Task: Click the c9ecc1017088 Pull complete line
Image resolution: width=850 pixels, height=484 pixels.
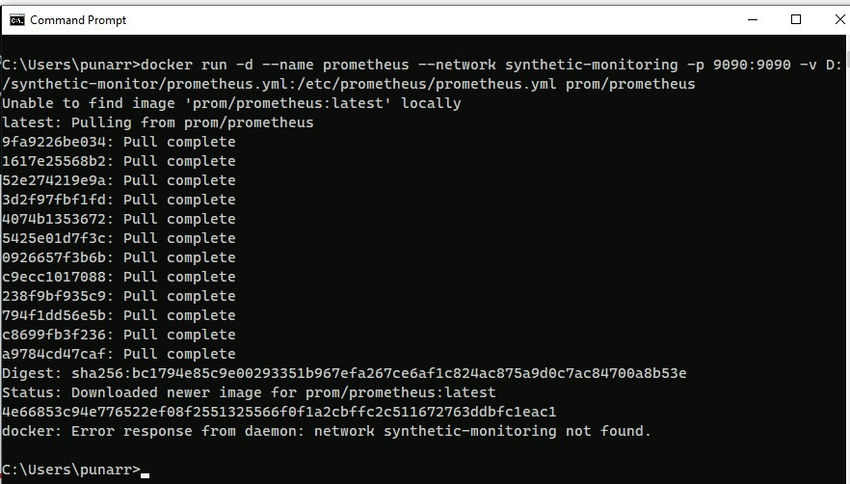Action: coord(119,277)
